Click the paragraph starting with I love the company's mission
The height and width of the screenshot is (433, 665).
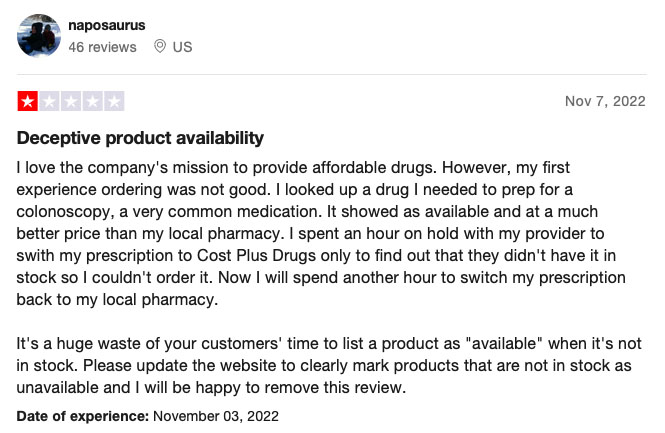pyautogui.click(x=321, y=234)
